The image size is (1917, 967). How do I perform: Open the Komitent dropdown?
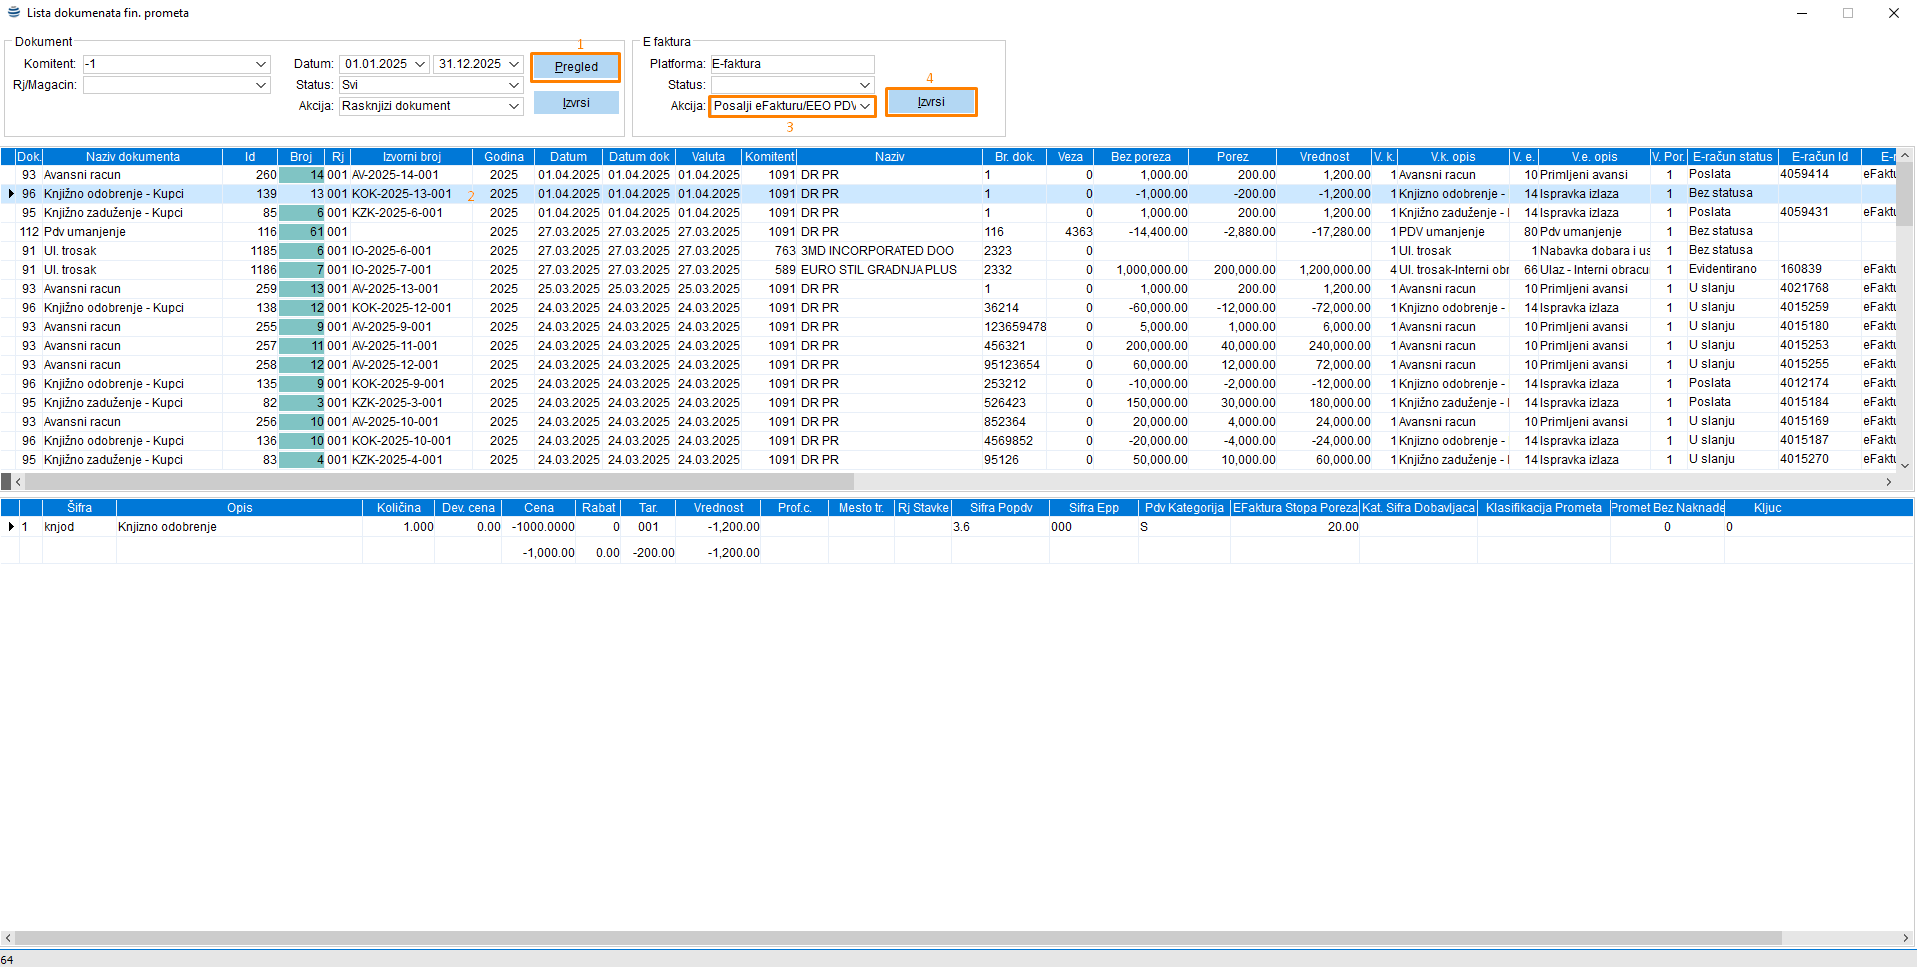261,64
